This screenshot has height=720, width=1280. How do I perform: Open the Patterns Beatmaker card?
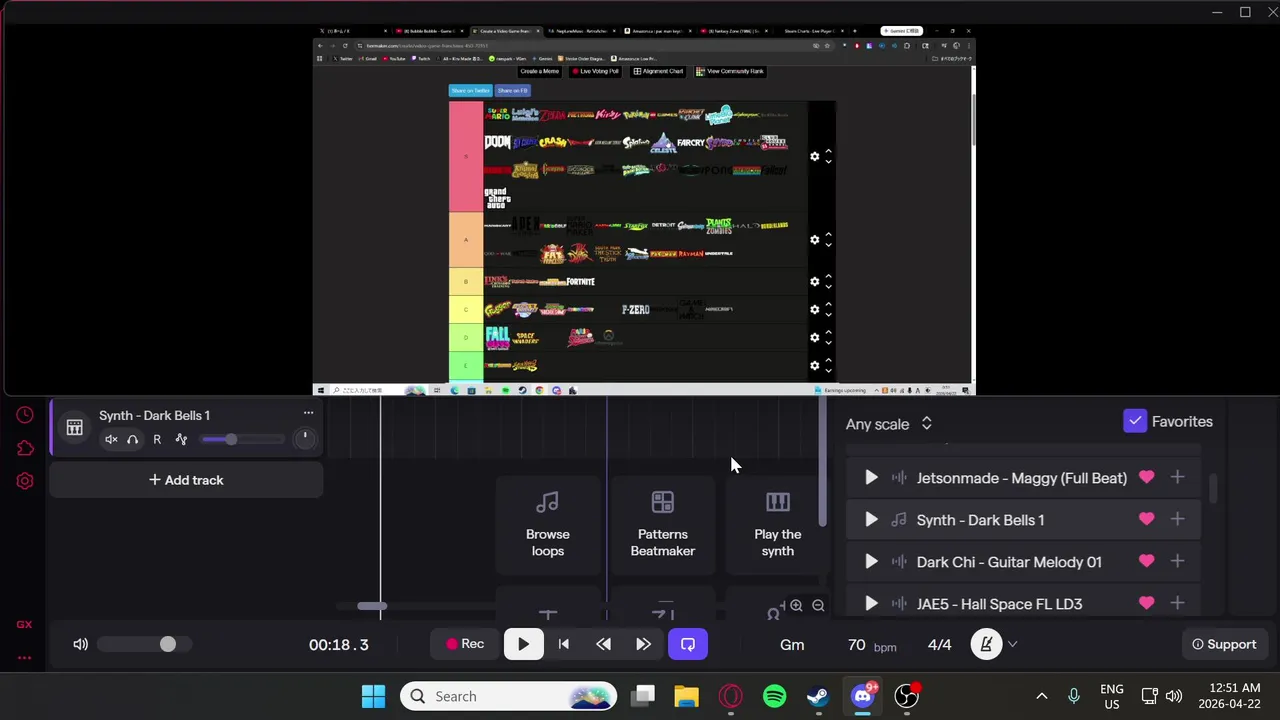point(662,524)
